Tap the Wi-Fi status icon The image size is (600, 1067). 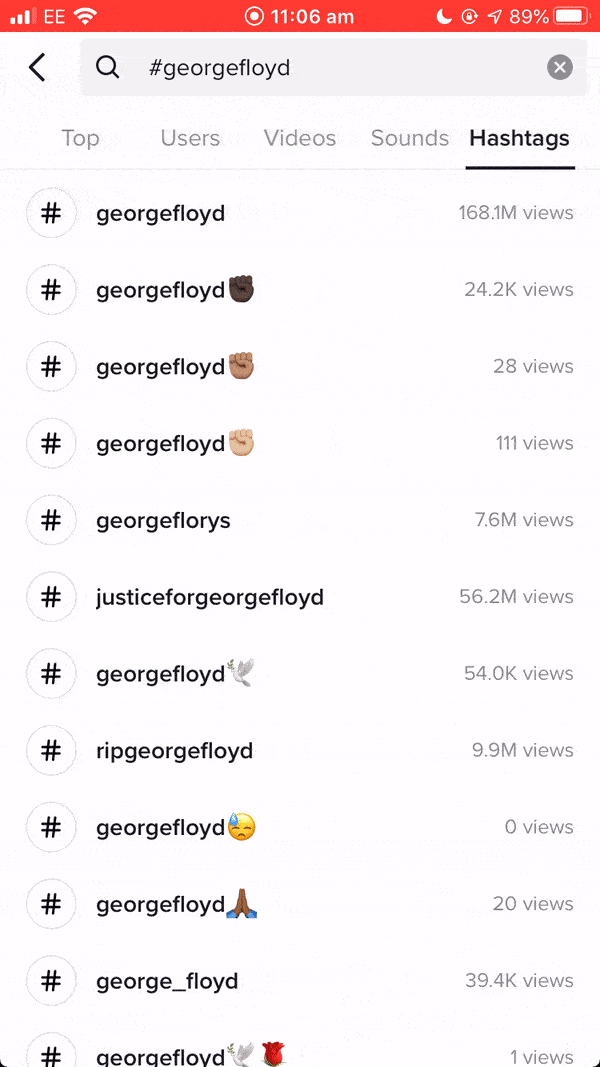pos(85,16)
